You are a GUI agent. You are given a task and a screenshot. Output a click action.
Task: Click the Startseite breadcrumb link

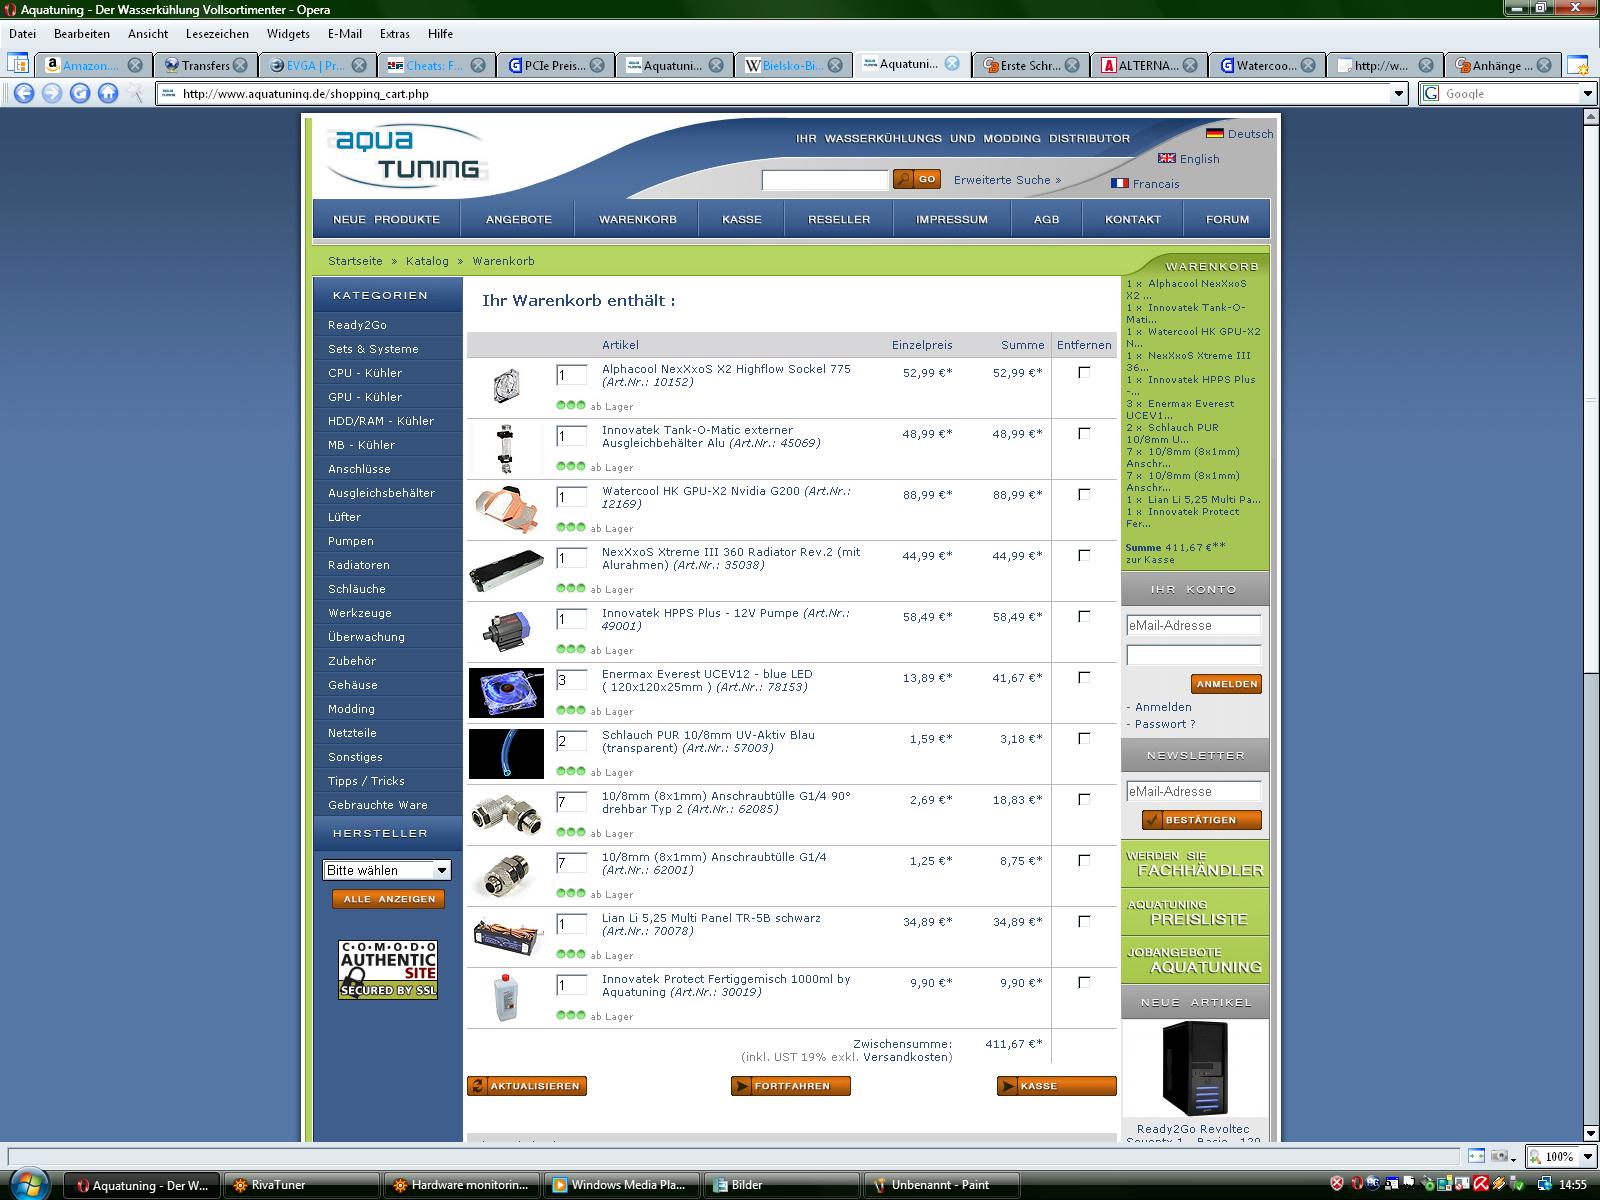(x=355, y=261)
